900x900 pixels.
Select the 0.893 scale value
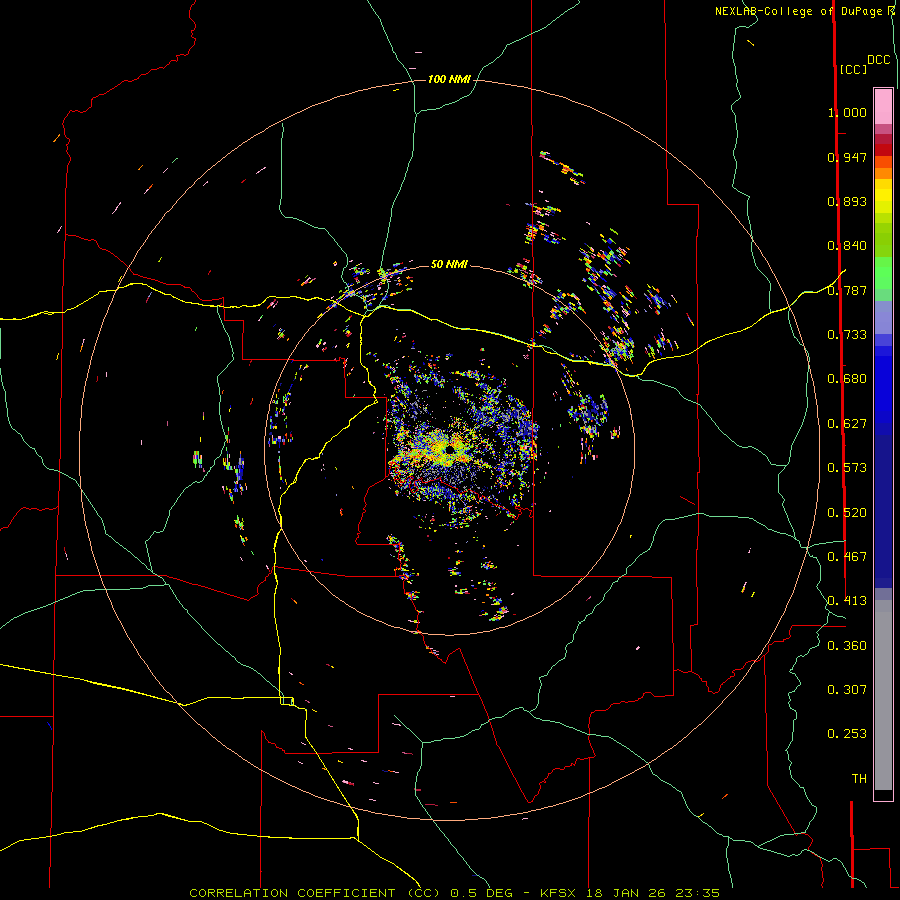point(847,201)
